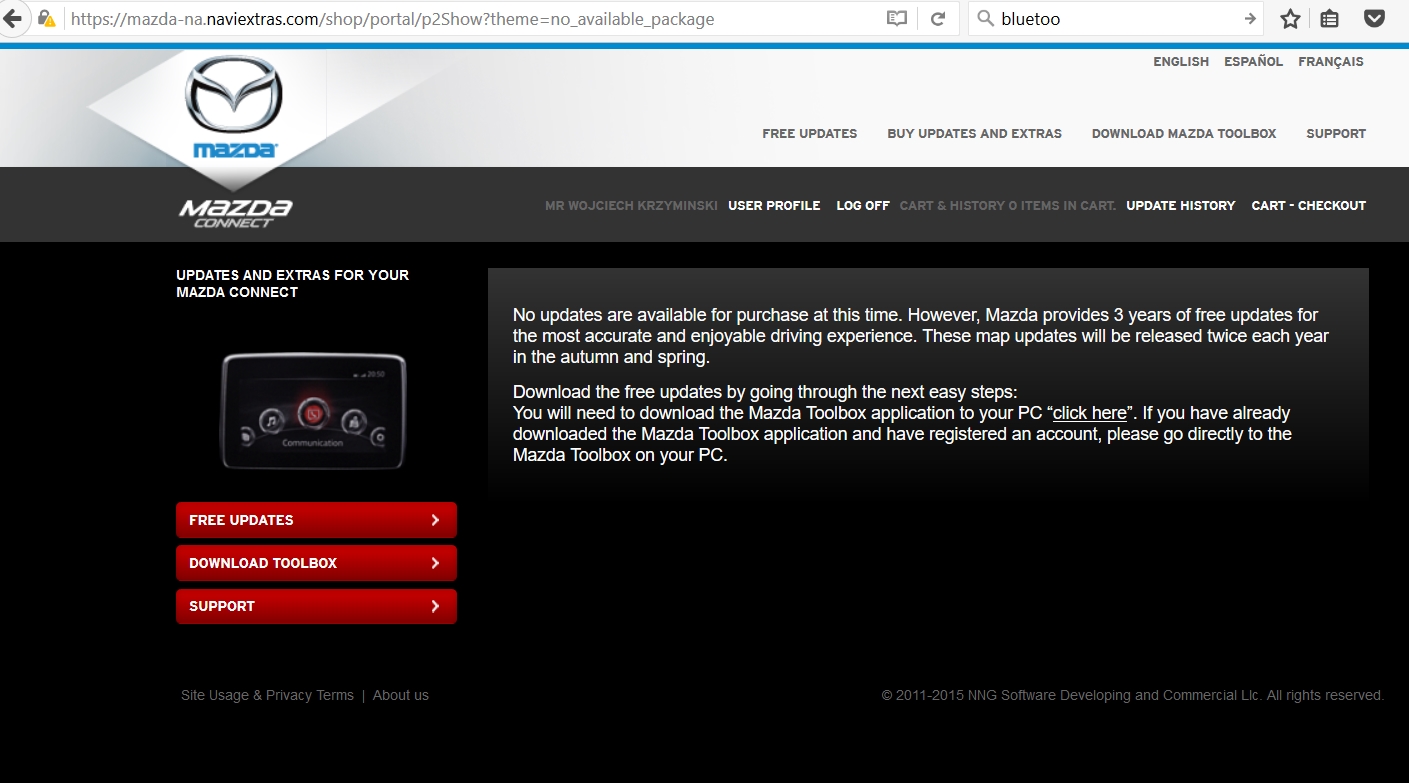Open the "click here" Toolbox download link

(1089, 413)
